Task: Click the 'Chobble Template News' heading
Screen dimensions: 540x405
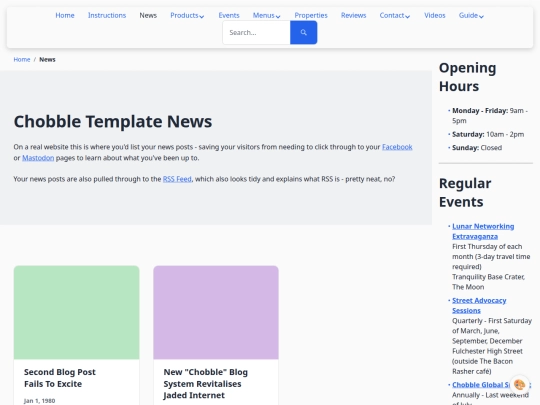Action: 113,122
